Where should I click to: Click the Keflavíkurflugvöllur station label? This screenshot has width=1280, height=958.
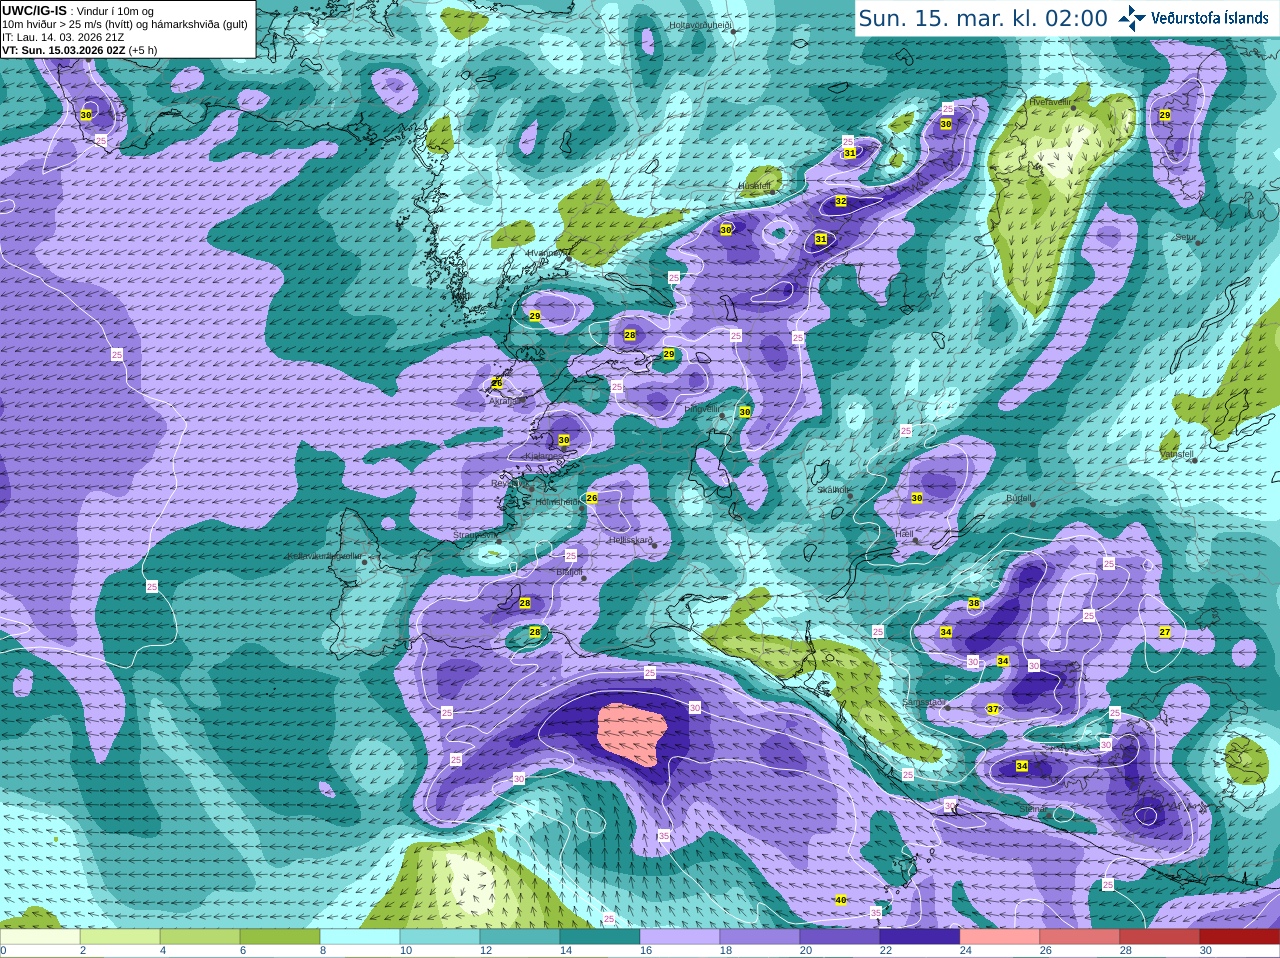point(325,556)
